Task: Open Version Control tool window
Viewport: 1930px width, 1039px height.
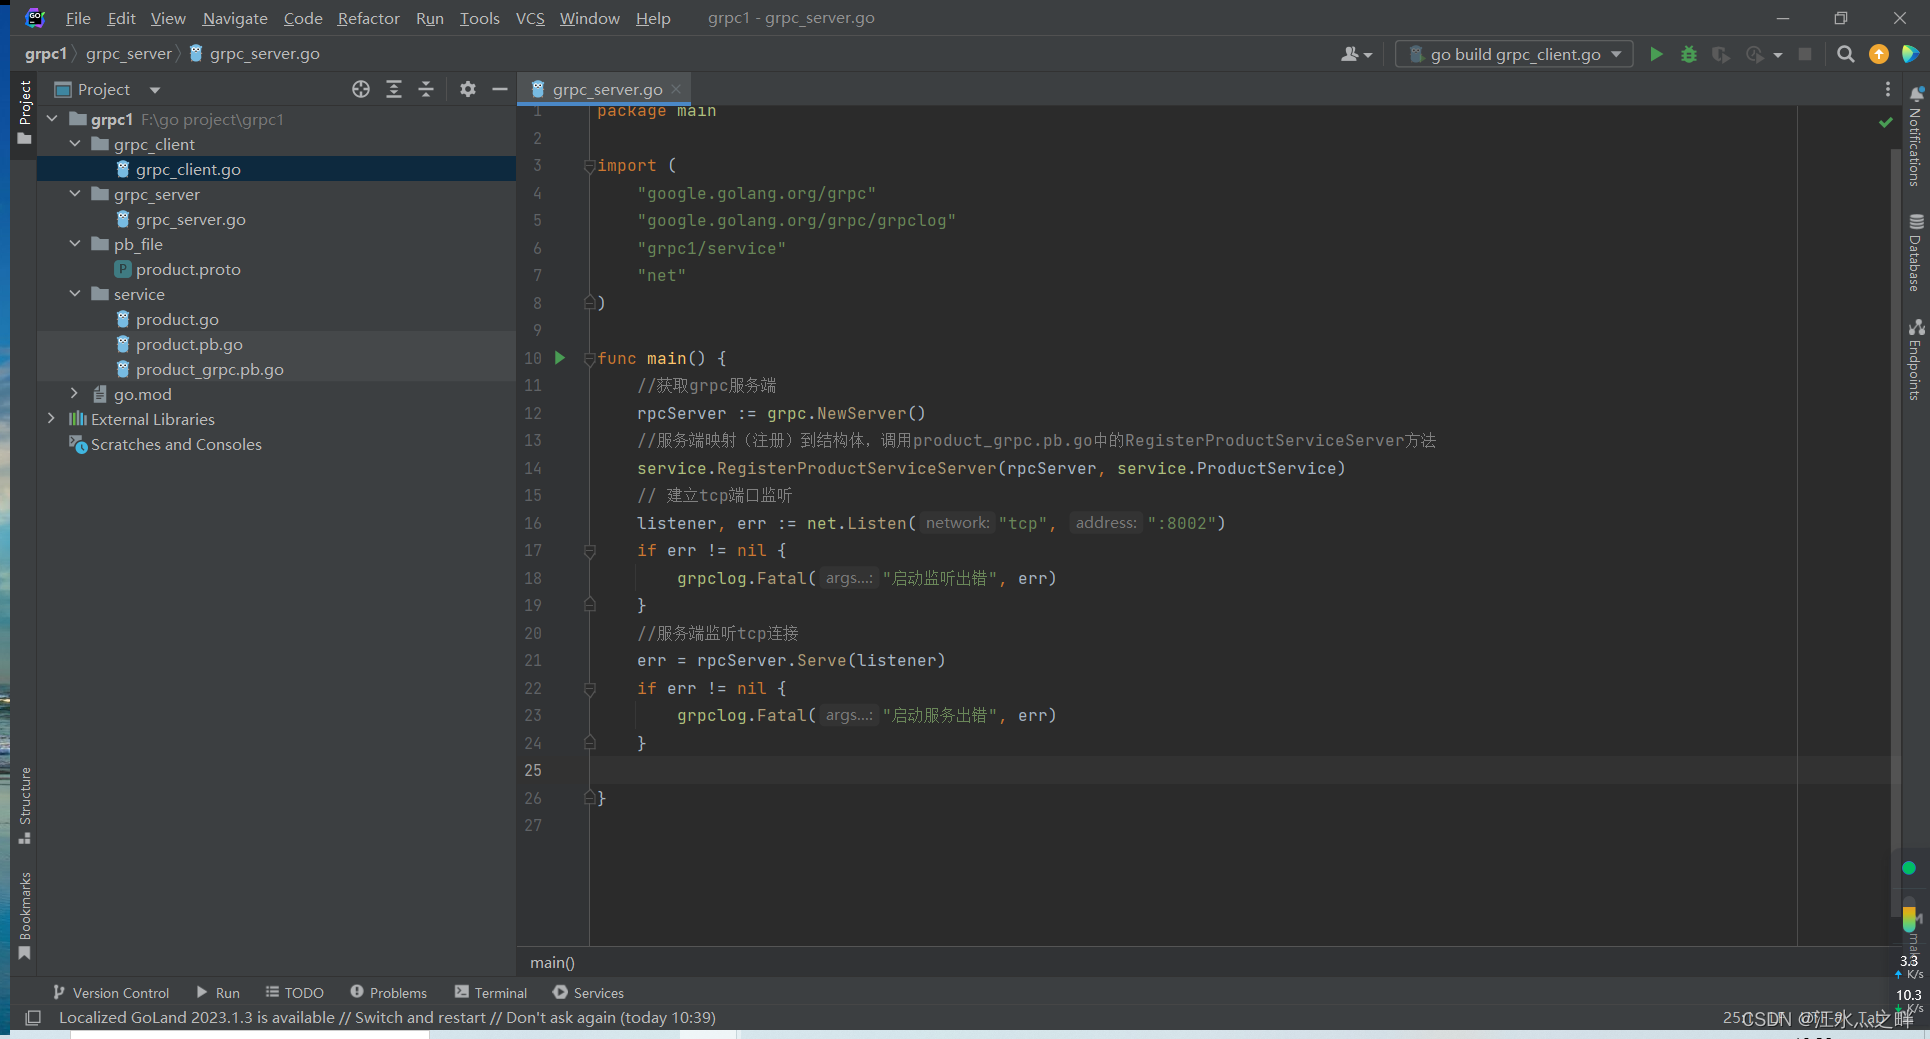Action: [x=111, y=992]
